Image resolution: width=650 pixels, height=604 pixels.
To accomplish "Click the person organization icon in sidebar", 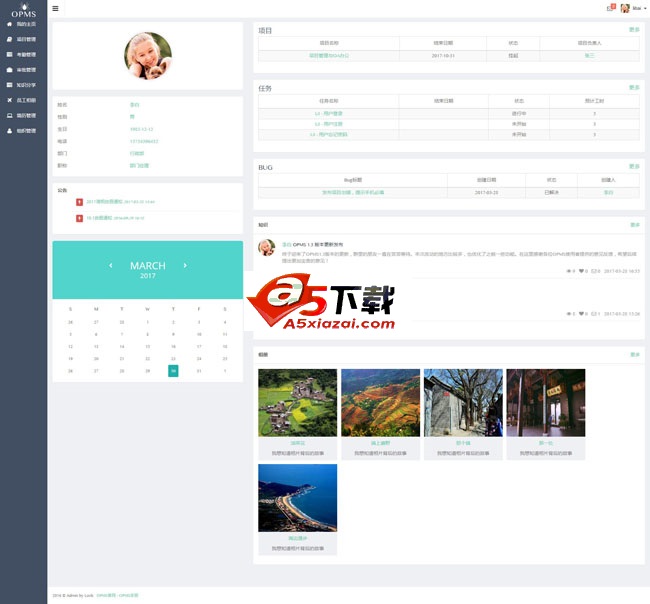I will [10, 131].
